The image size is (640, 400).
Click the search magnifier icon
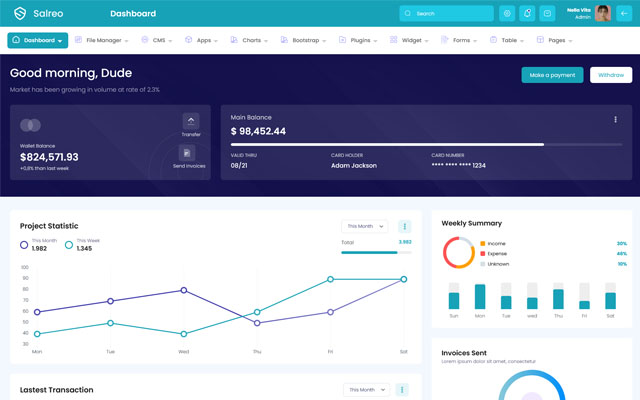(408, 13)
